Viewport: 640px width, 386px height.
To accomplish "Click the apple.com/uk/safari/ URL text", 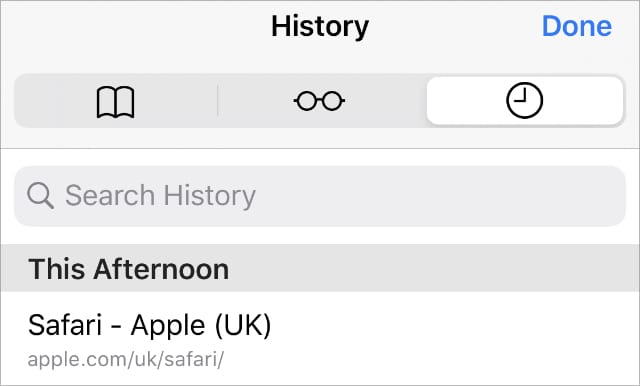I will 126,359.
